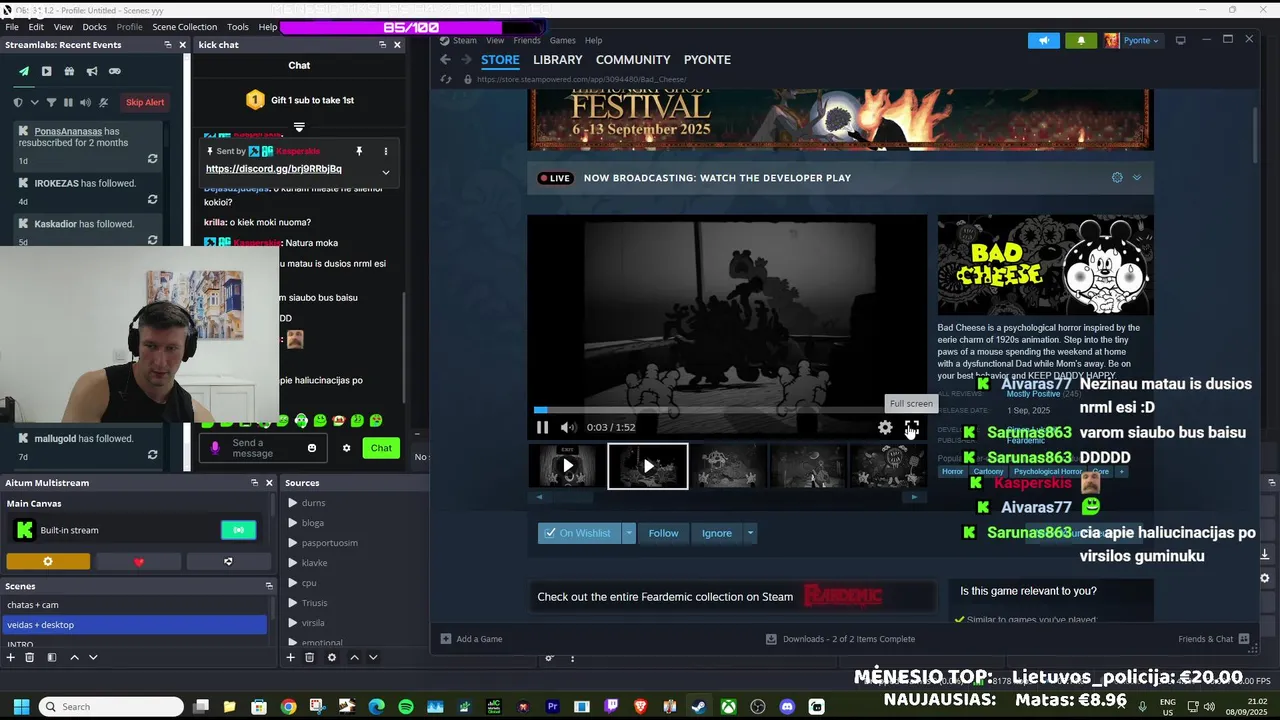Select the veidas + desktop scene

coord(135,625)
